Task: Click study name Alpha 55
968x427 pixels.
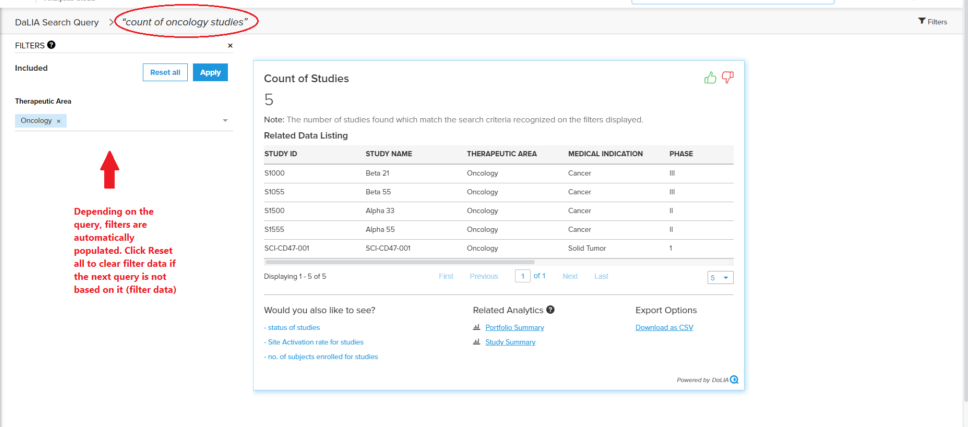Action: pos(380,230)
